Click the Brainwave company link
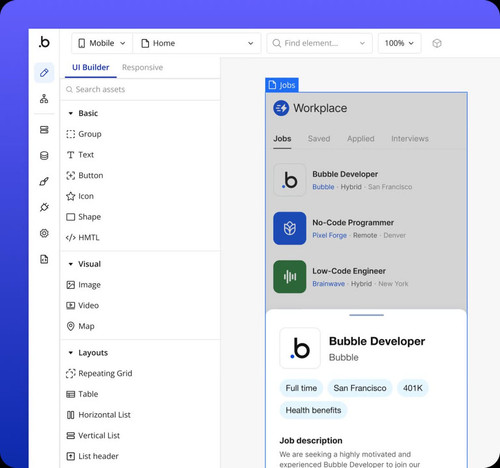 pos(328,284)
